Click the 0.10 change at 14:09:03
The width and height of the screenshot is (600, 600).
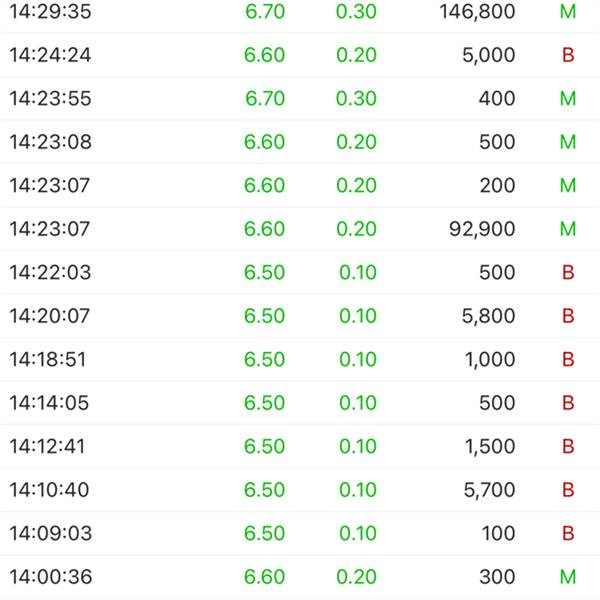(358, 533)
